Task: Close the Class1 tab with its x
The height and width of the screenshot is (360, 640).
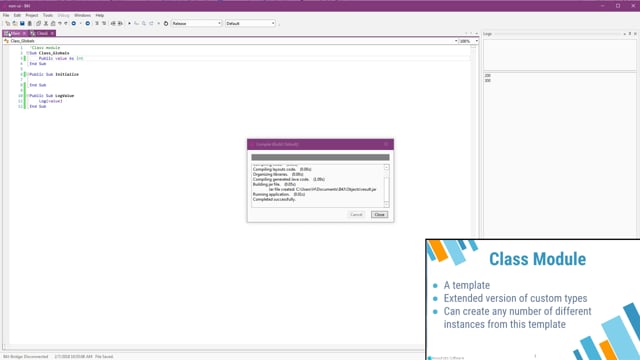Action: pos(52,33)
